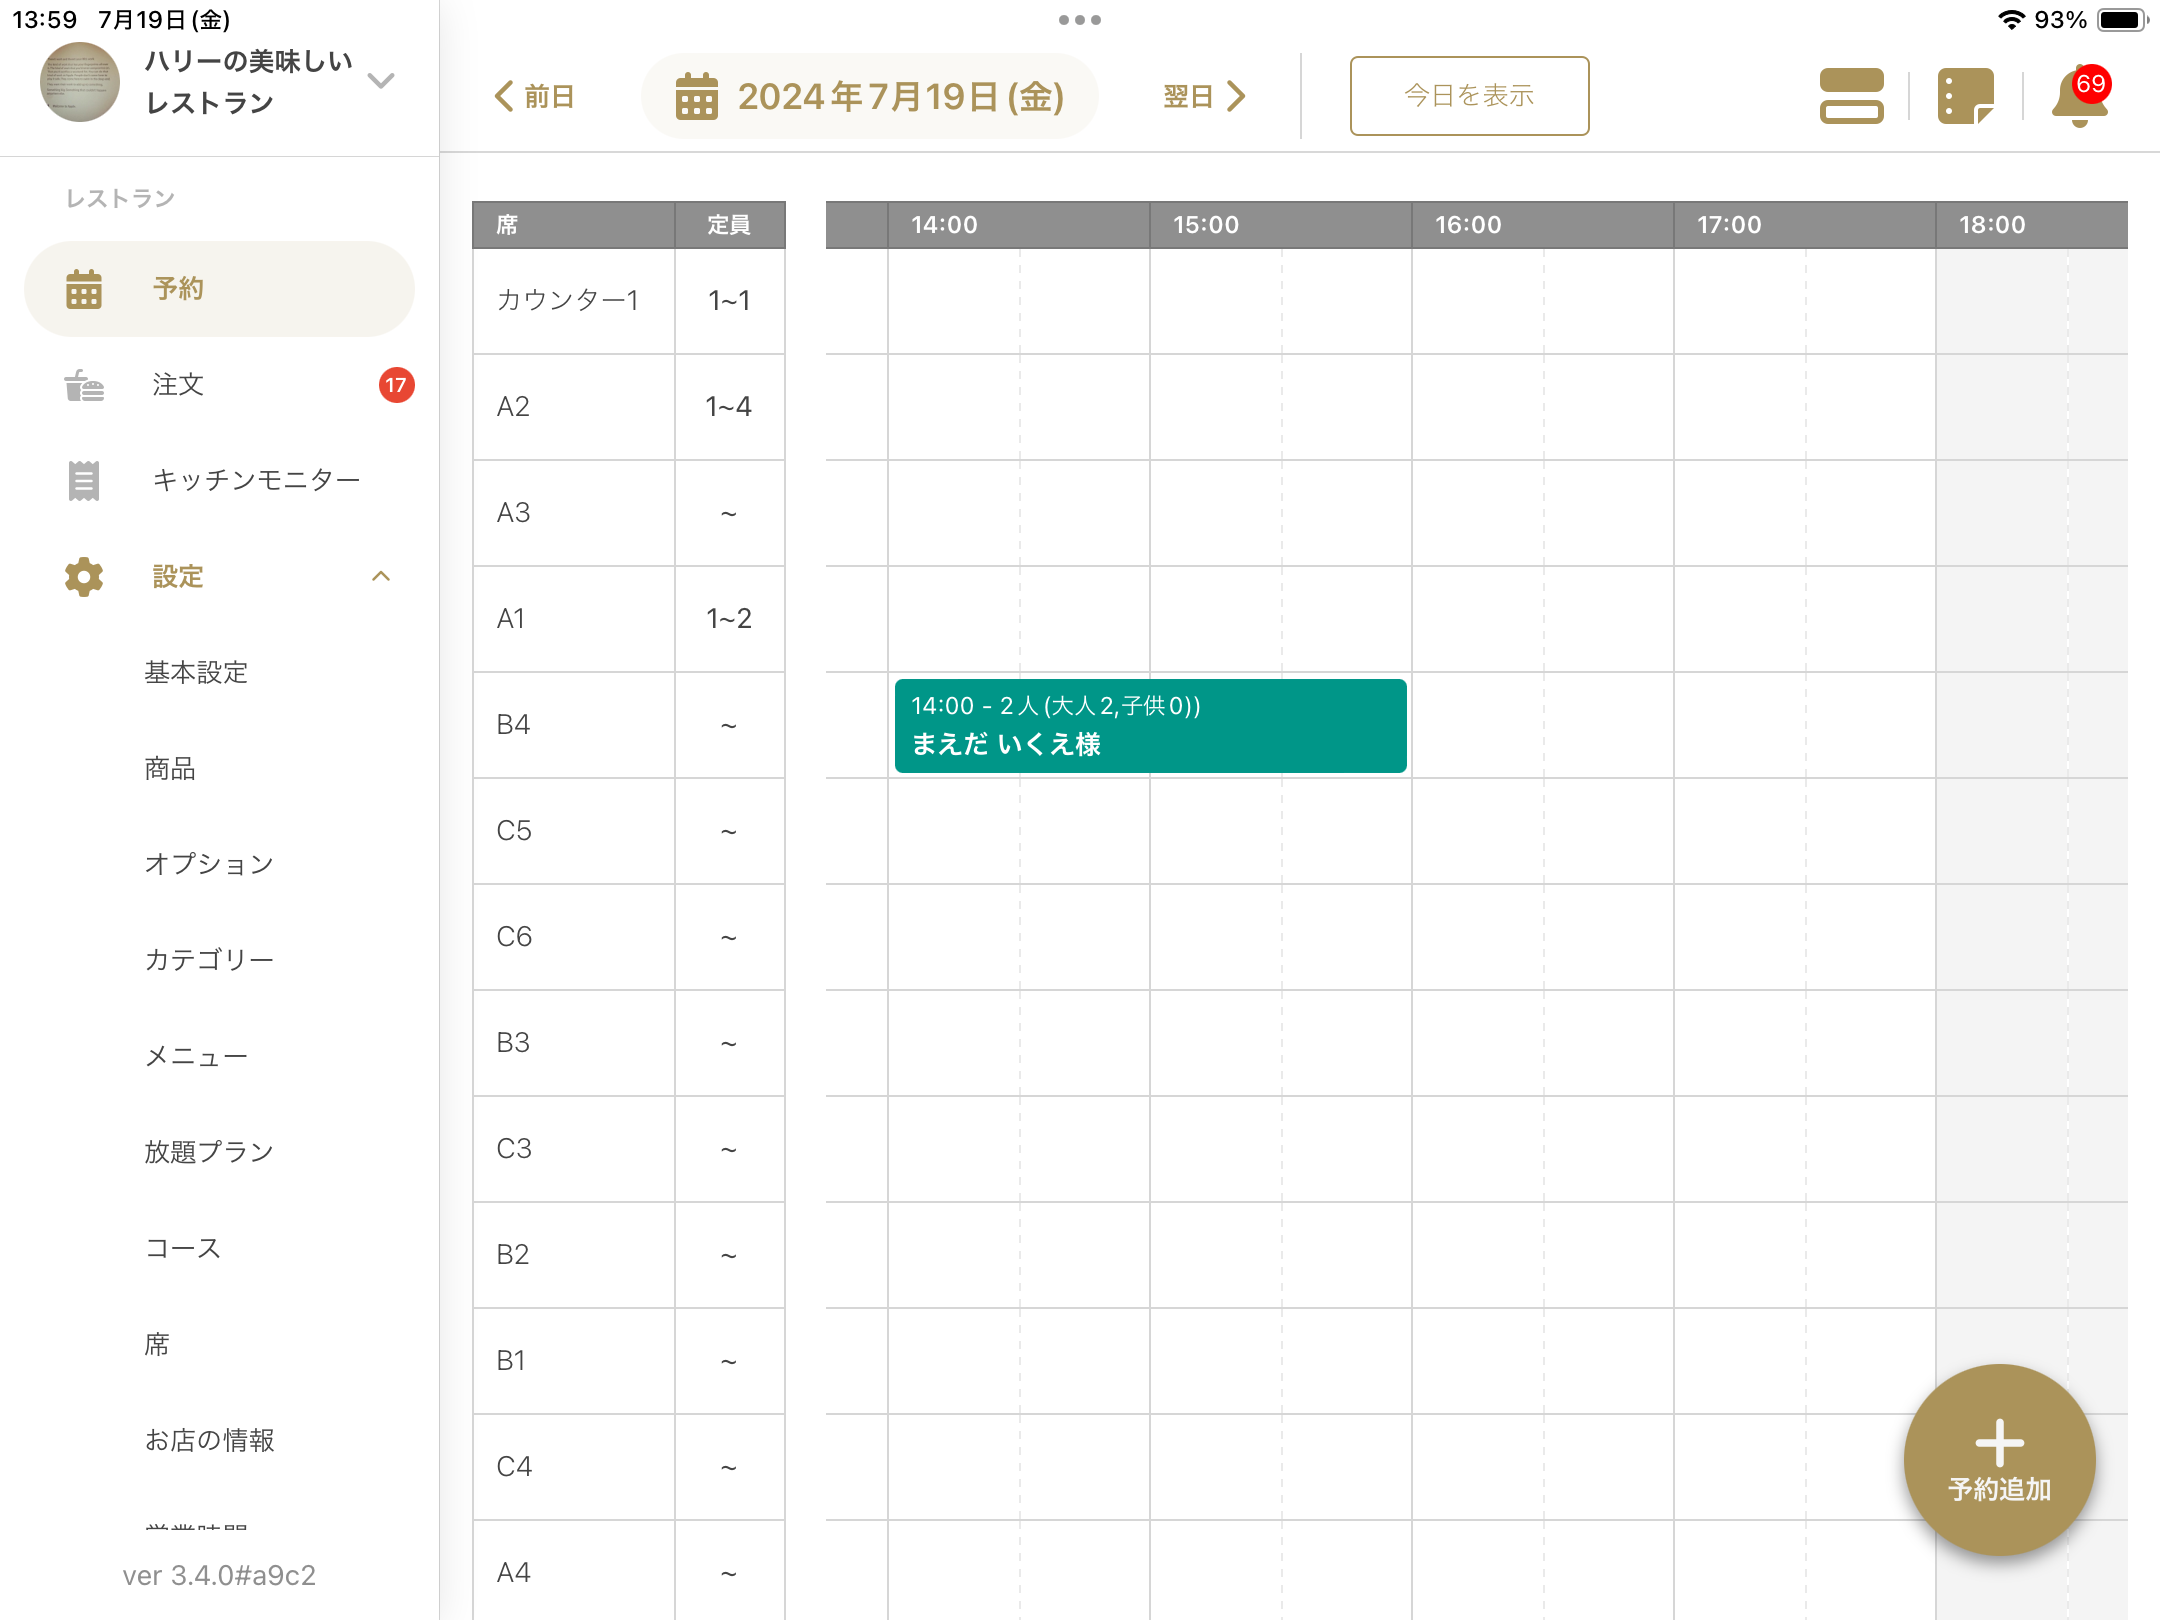
Task: Open the コース settings
Action: (183, 1248)
